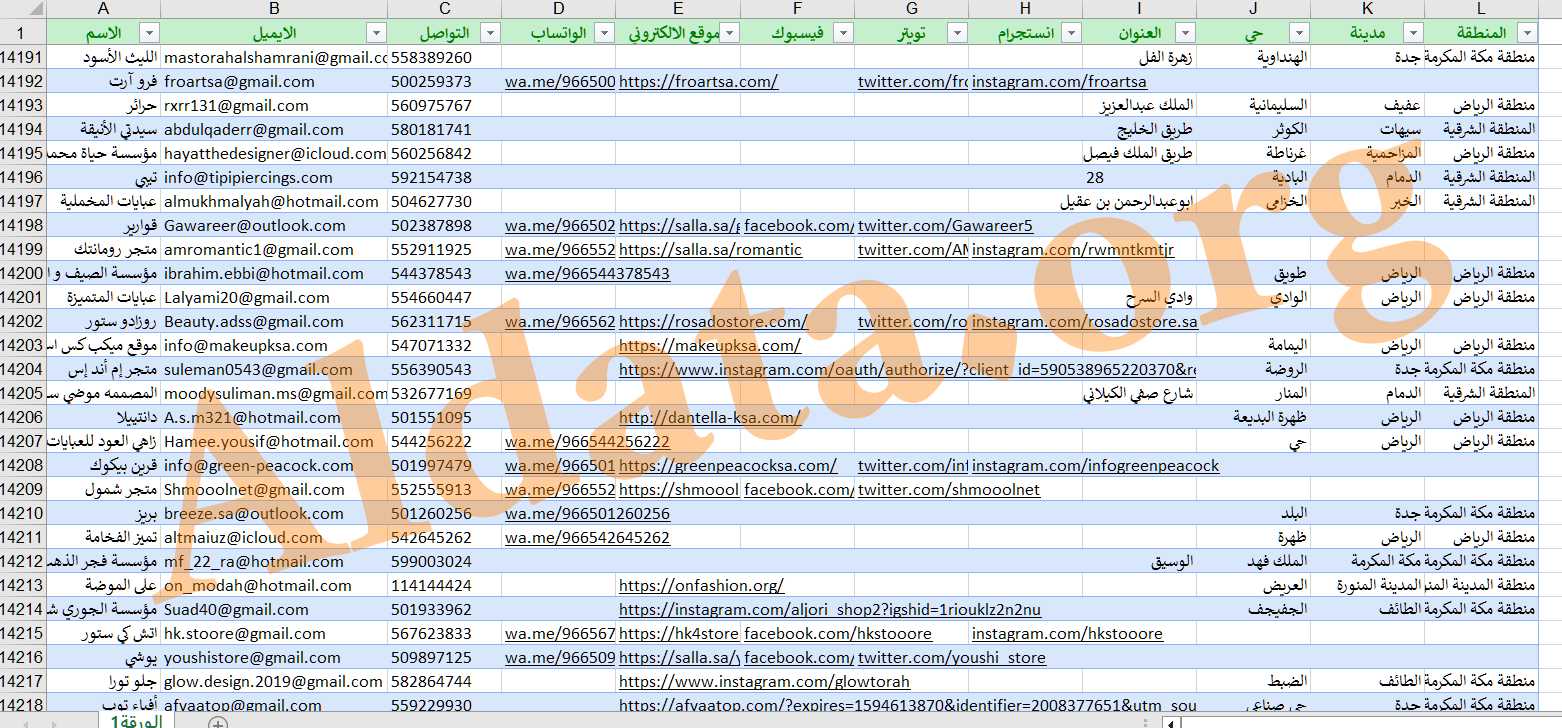This screenshot has height=728, width=1562.
Task: Select column A header
Action: [x=104, y=9]
